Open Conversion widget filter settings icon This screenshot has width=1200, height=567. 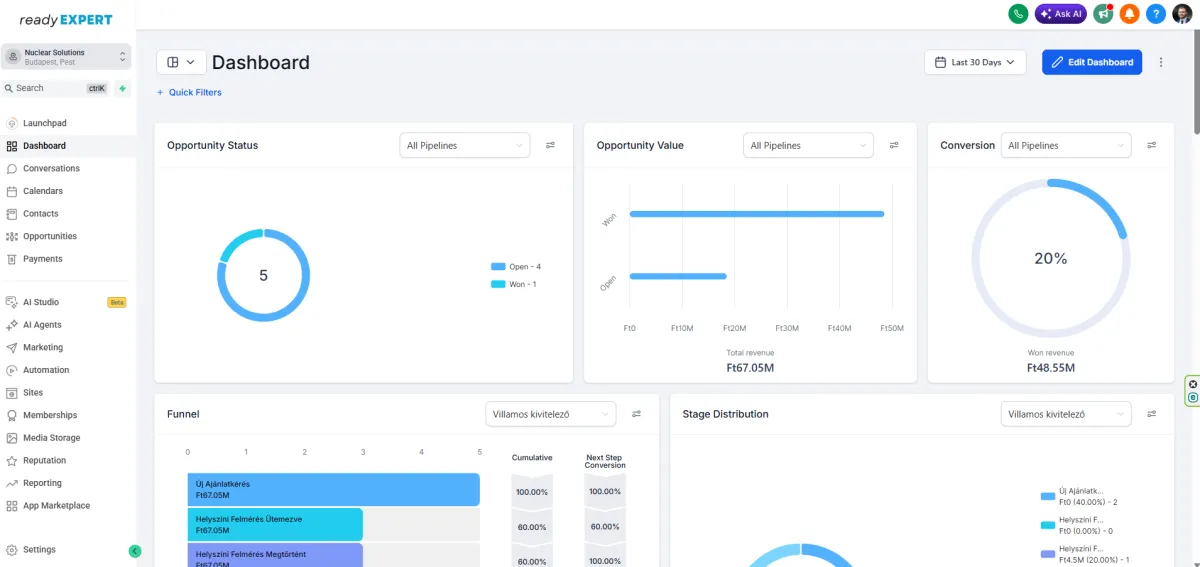(x=1152, y=146)
